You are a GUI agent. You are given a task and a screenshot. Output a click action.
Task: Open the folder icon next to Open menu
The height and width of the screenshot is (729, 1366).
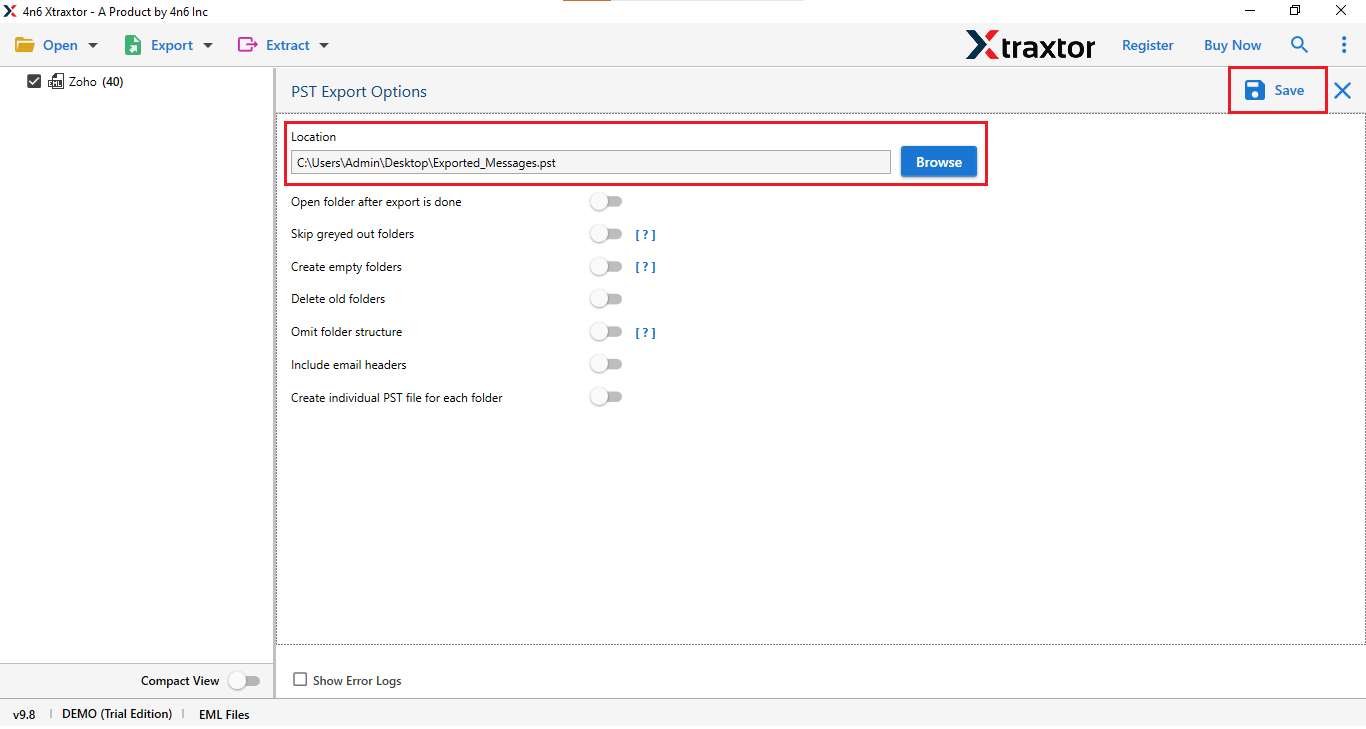point(24,44)
